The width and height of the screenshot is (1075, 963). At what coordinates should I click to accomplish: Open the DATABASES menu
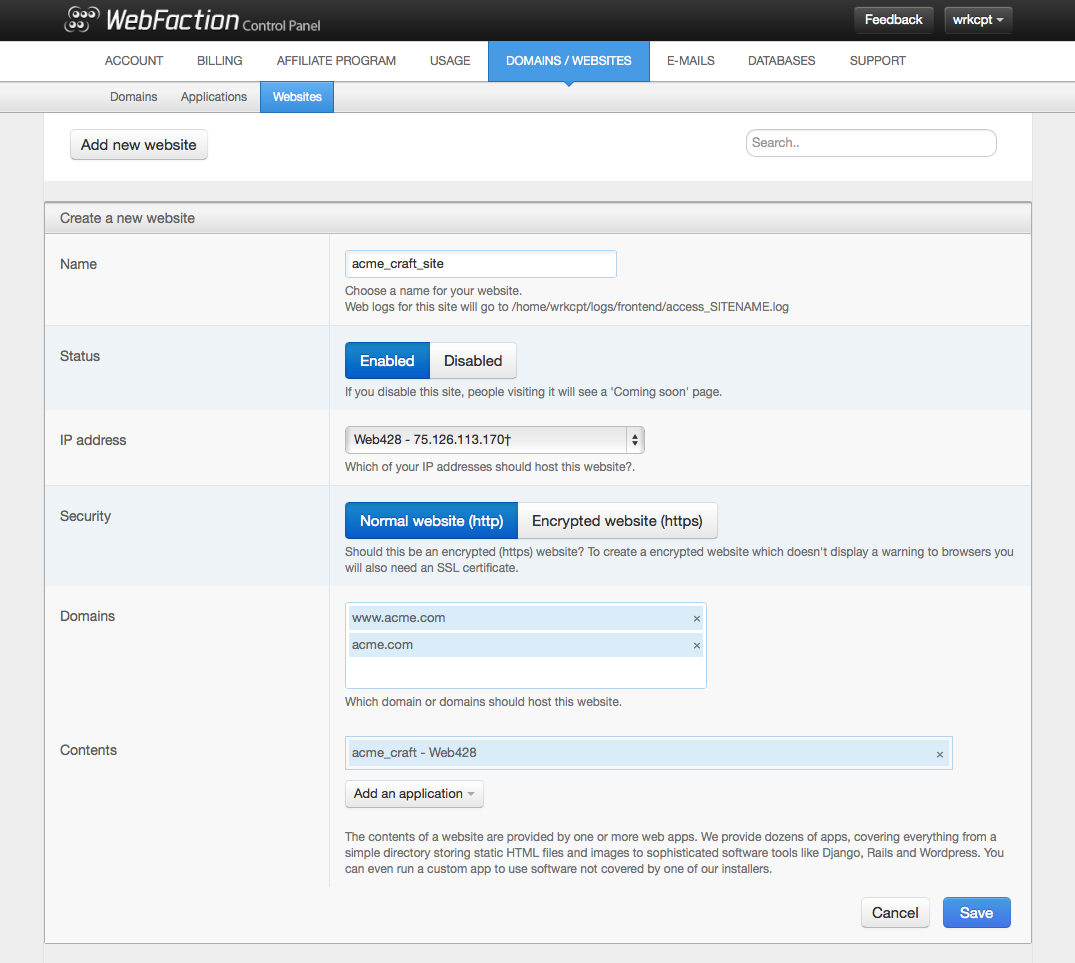coord(782,61)
